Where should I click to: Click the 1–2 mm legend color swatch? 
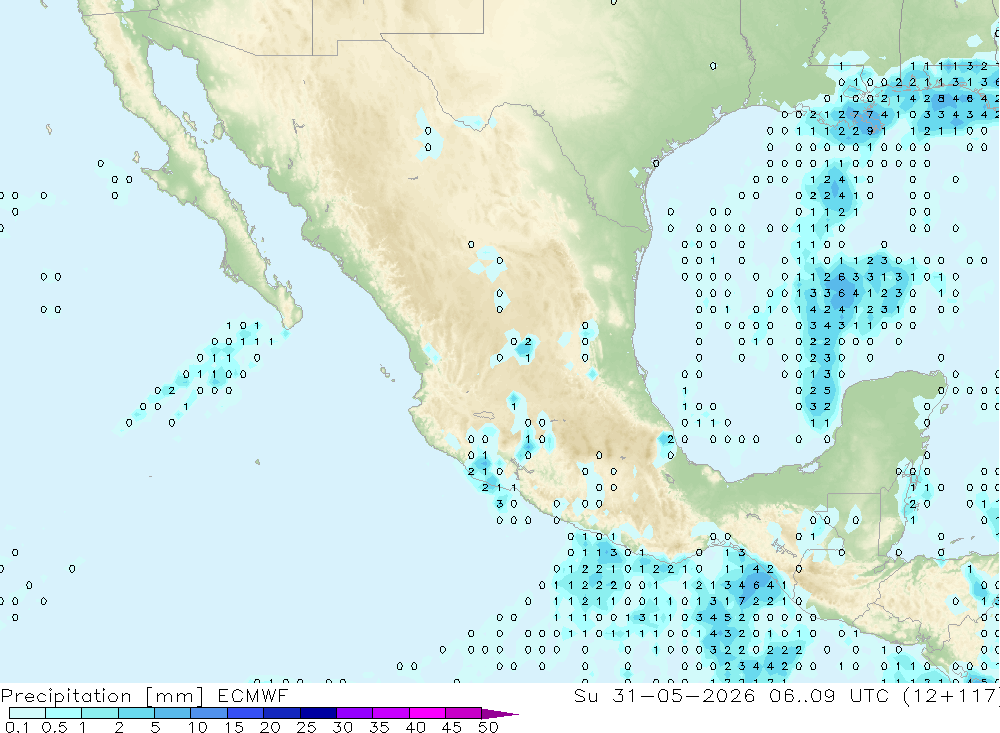[99, 713]
